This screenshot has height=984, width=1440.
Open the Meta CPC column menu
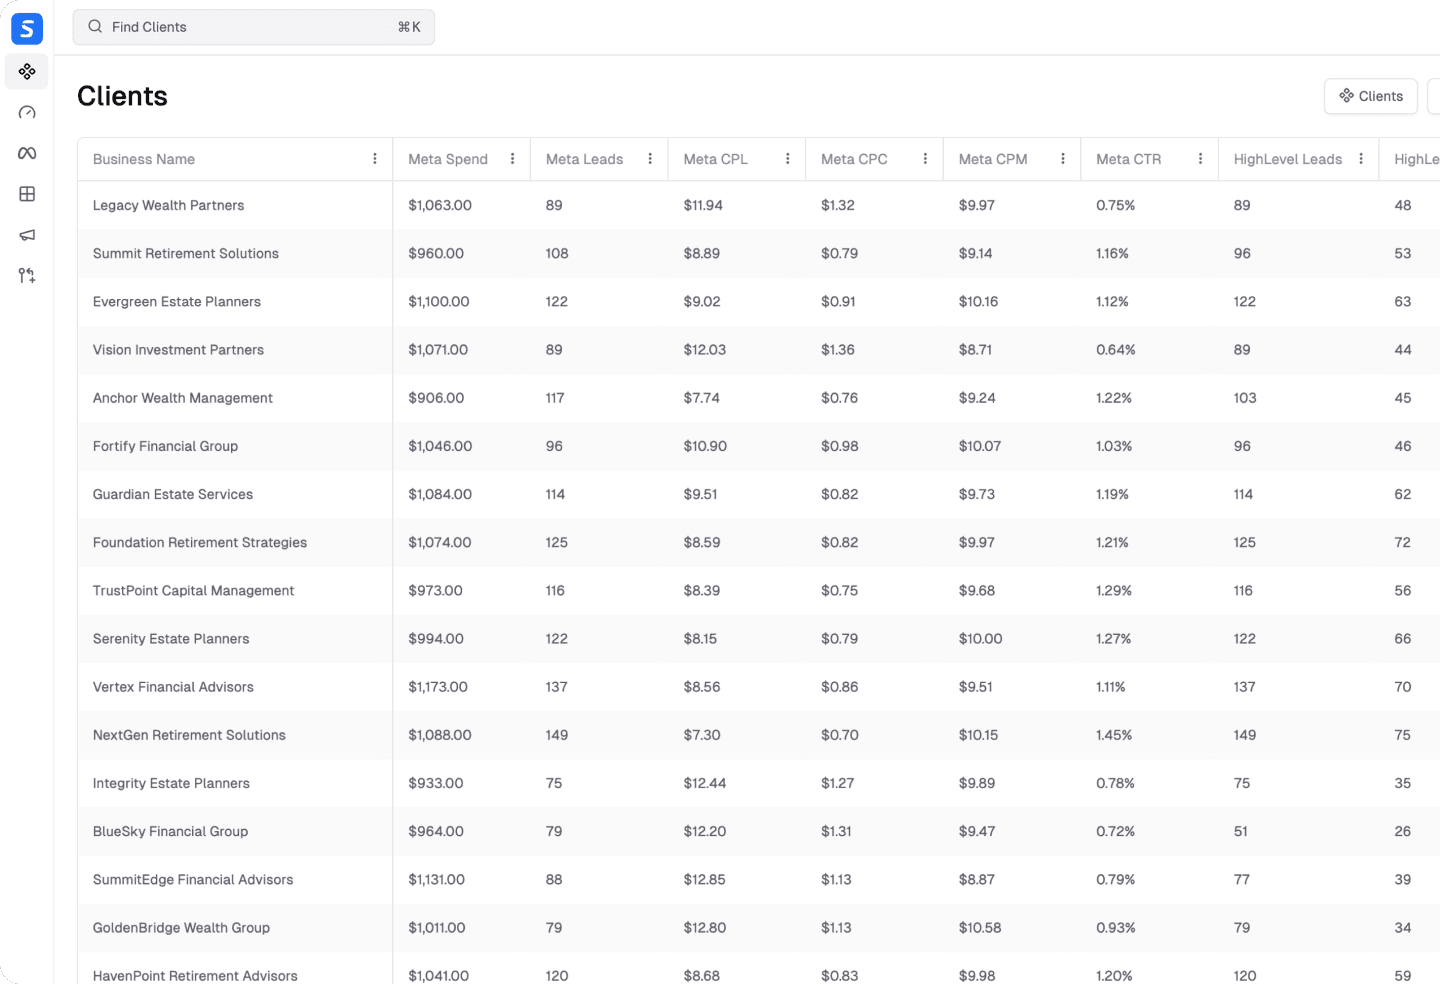pos(925,158)
